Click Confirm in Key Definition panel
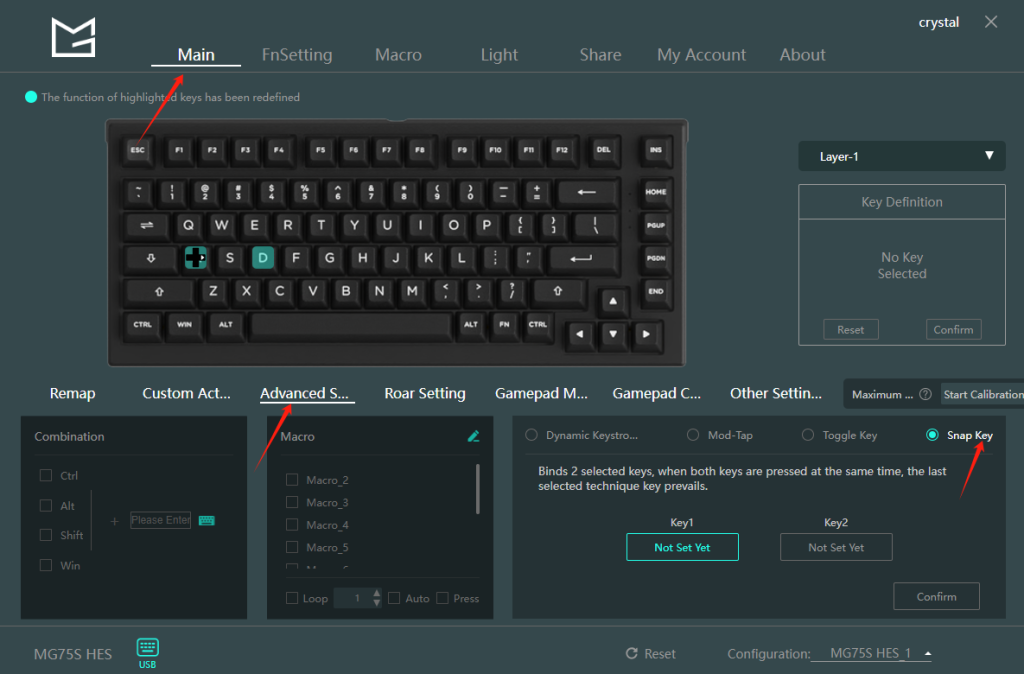Screen dimensions: 1024x674 (953, 330)
